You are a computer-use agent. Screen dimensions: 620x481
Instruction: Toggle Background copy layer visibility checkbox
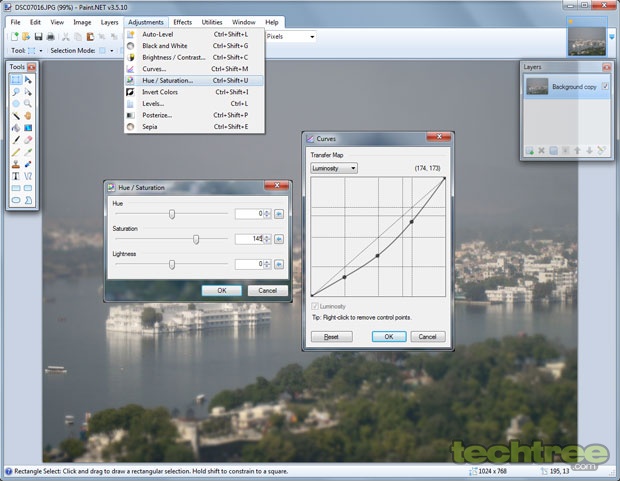pyautogui.click(x=605, y=86)
